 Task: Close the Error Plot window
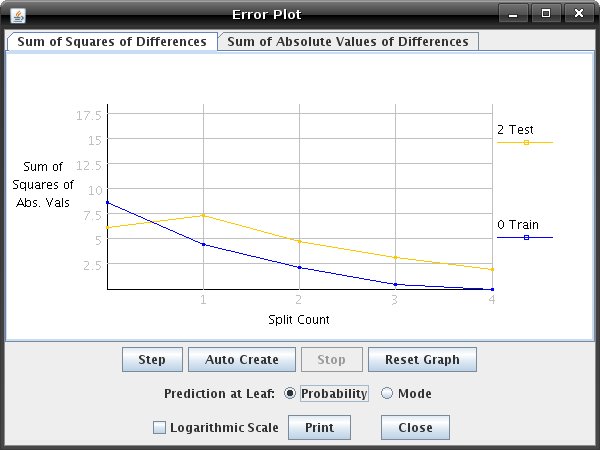point(579,14)
